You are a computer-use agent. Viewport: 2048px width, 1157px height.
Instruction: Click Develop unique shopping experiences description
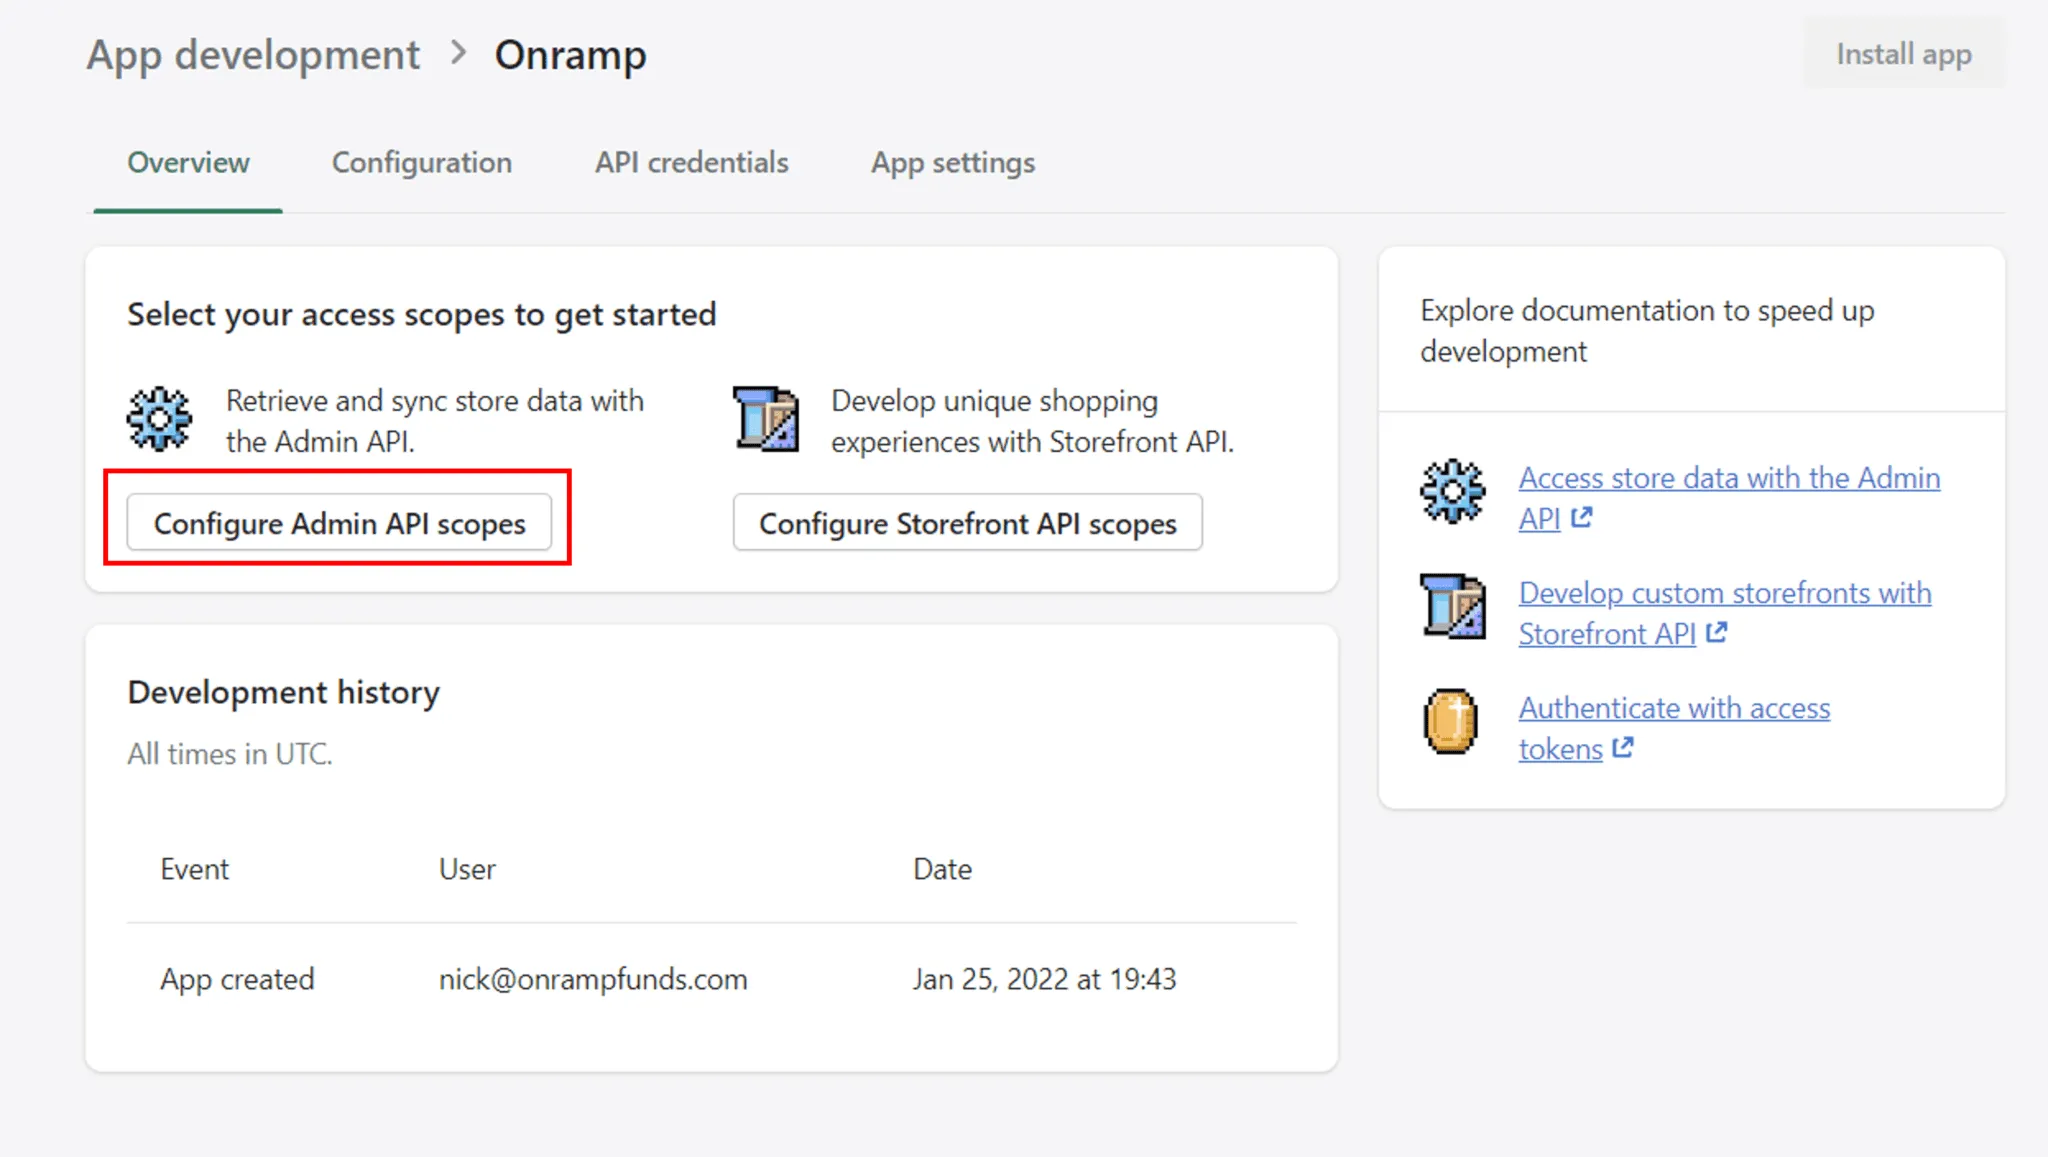point(1033,421)
